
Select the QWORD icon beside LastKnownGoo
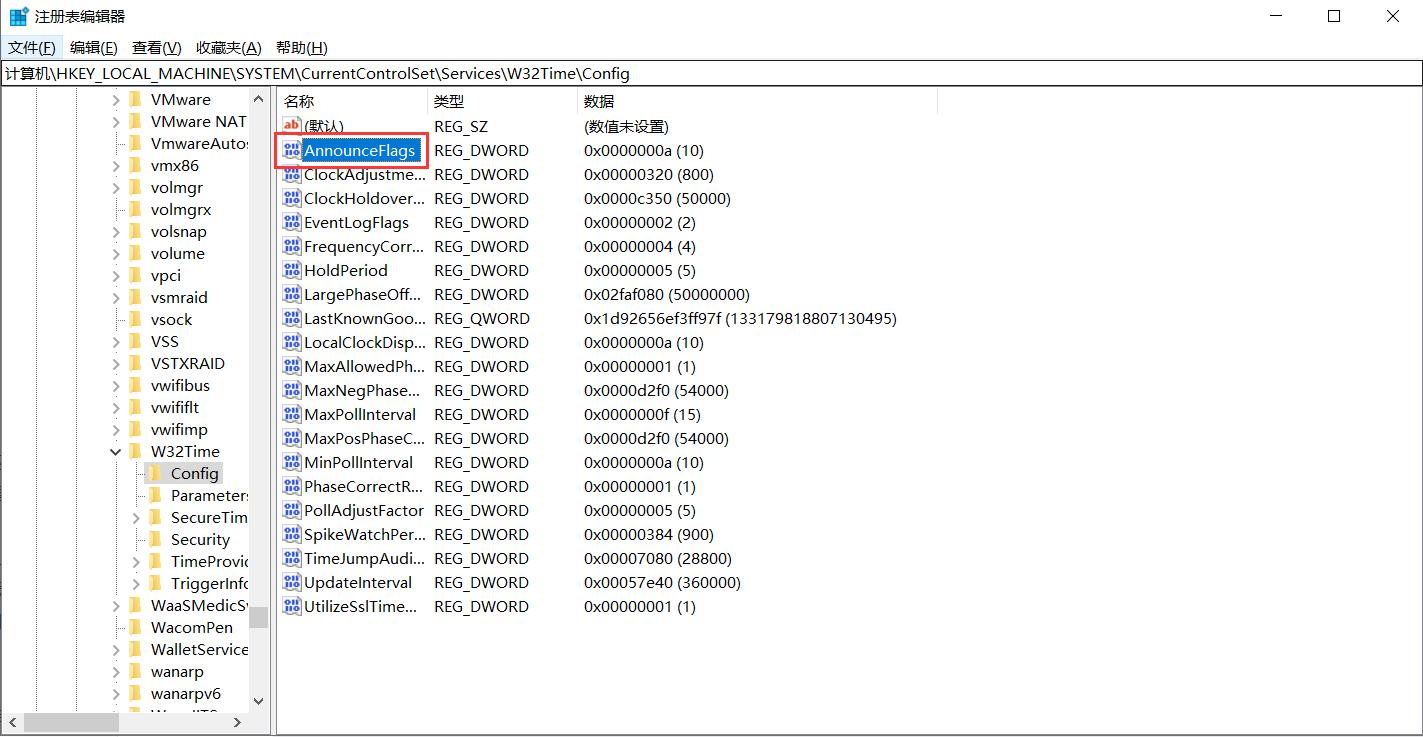click(293, 318)
